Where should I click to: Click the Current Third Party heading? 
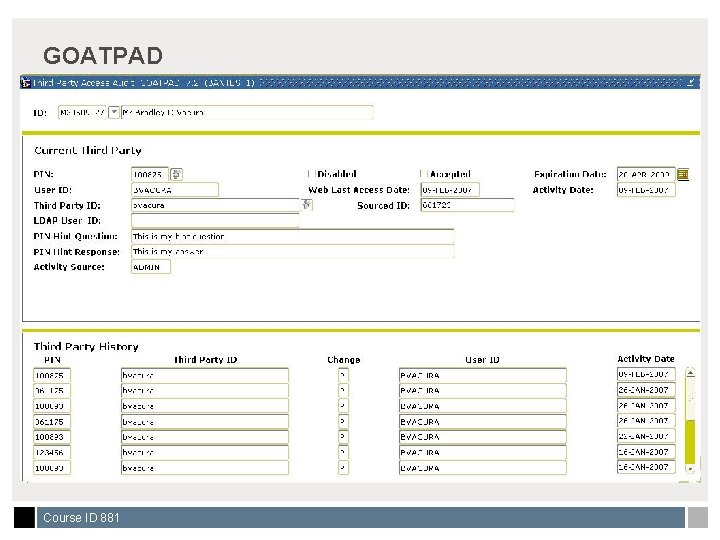(x=88, y=150)
